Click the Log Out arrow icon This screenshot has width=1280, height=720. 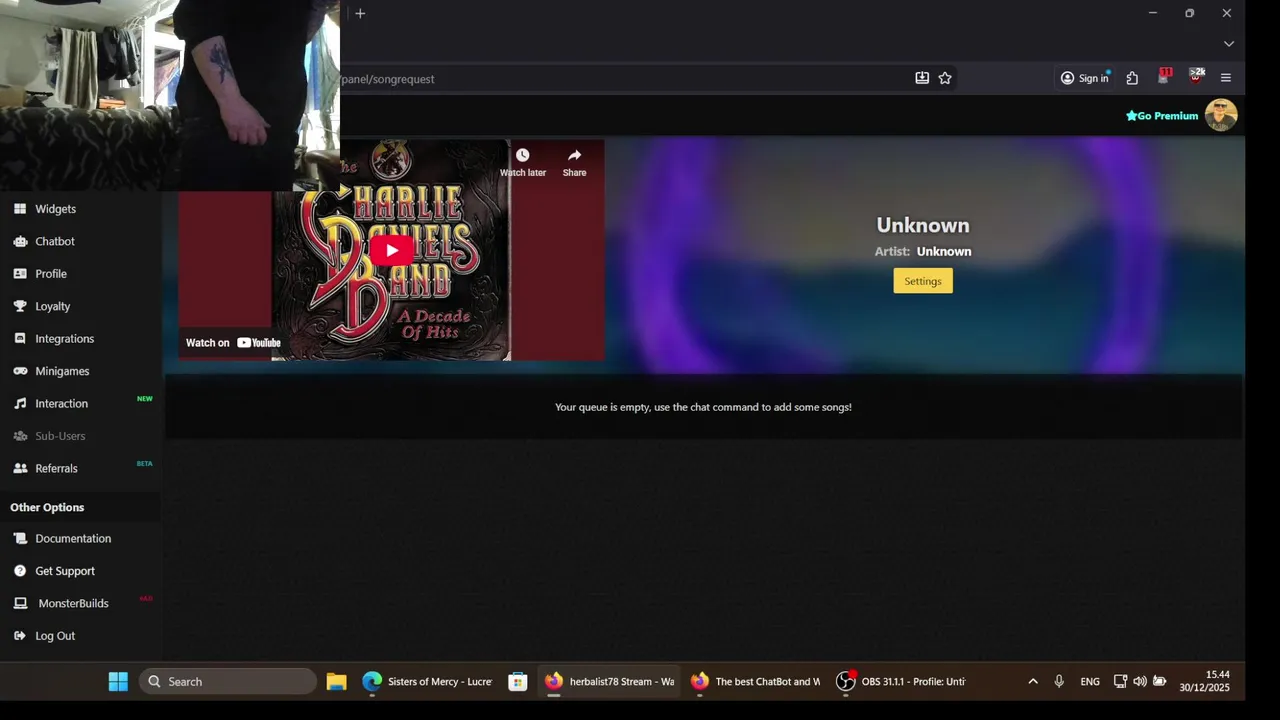tap(20, 636)
